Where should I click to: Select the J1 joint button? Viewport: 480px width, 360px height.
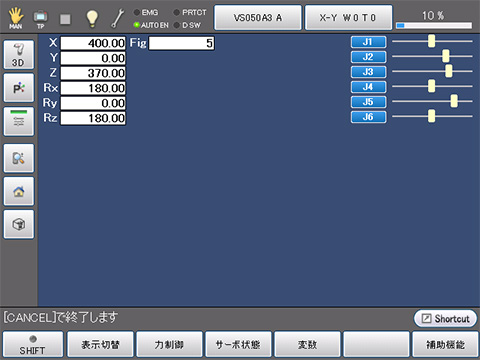[x=368, y=42]
